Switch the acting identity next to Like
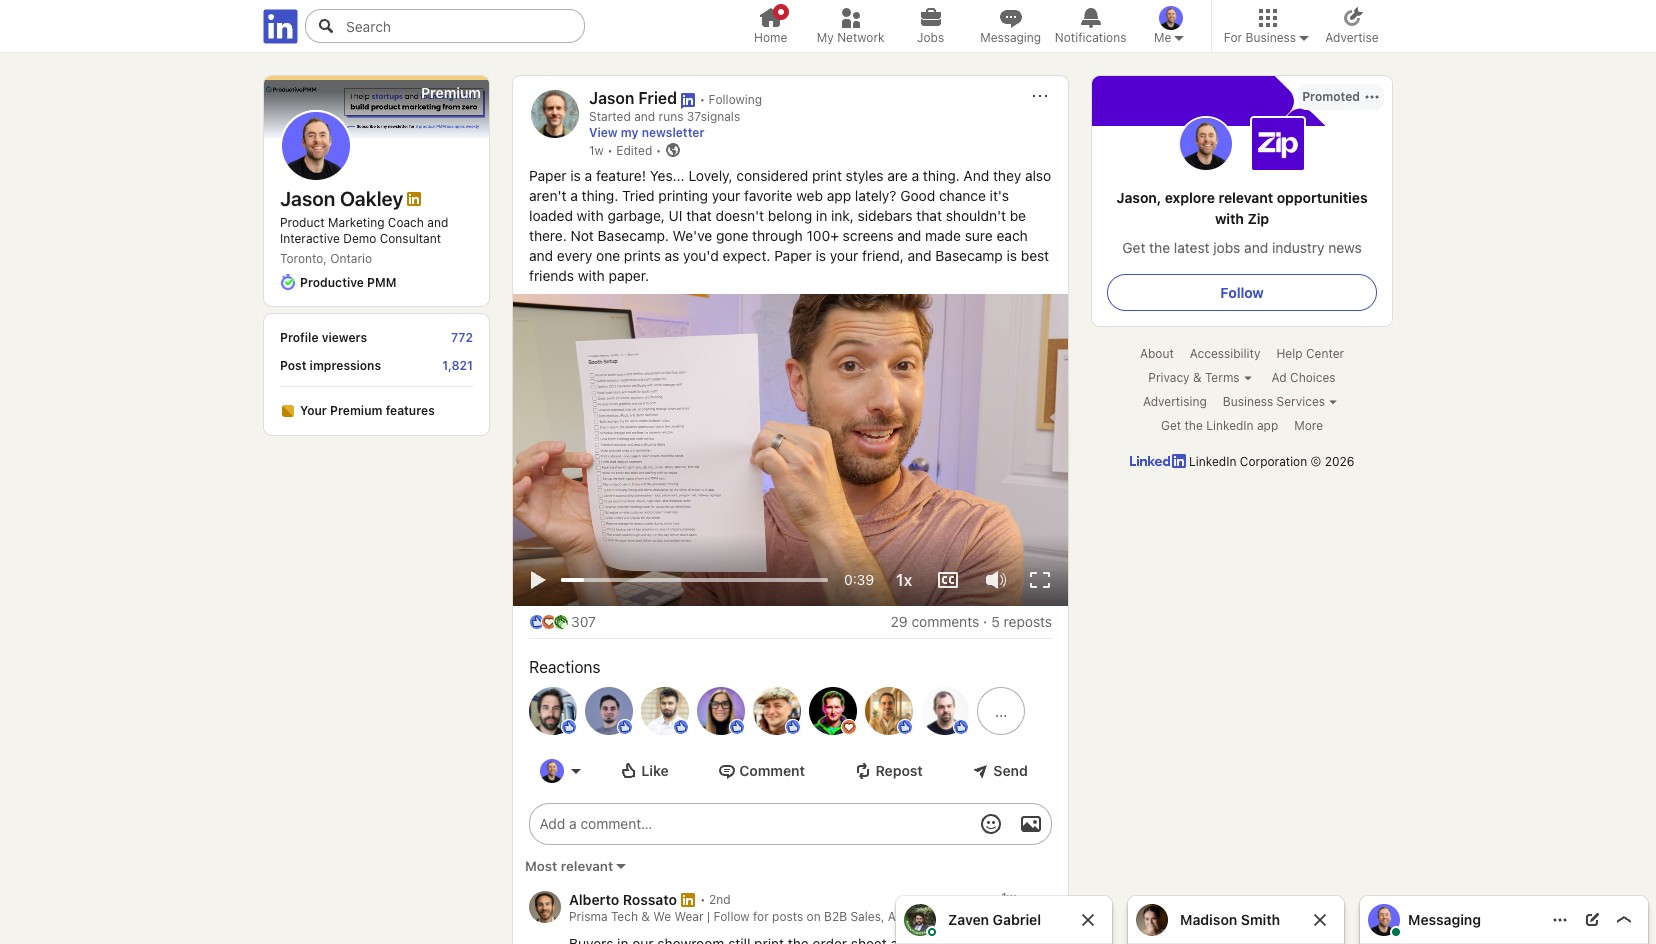Viewport: 1656px width, 944px height. tap(561, 771)
